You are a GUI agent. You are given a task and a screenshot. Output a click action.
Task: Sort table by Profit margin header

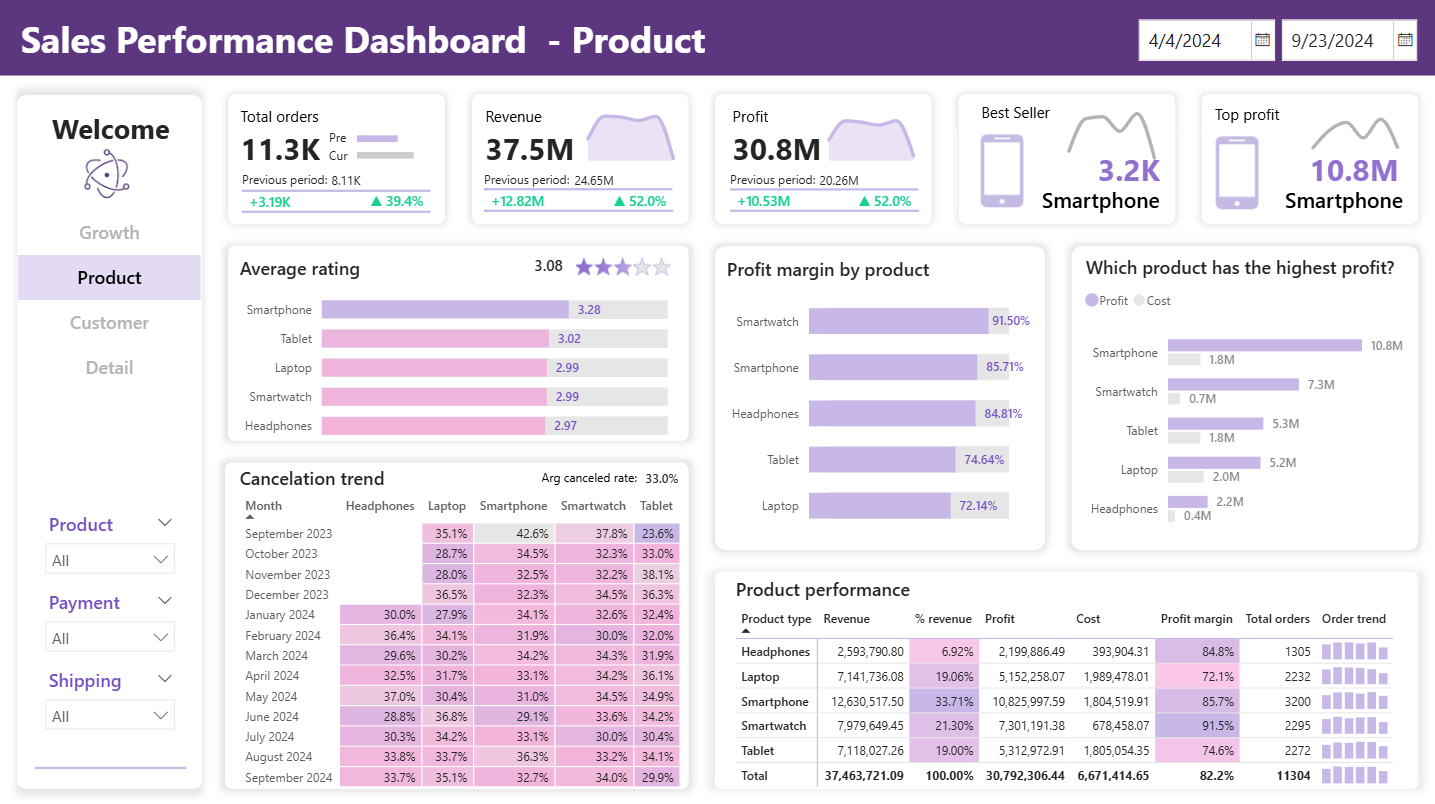(x=1196, y=619)
